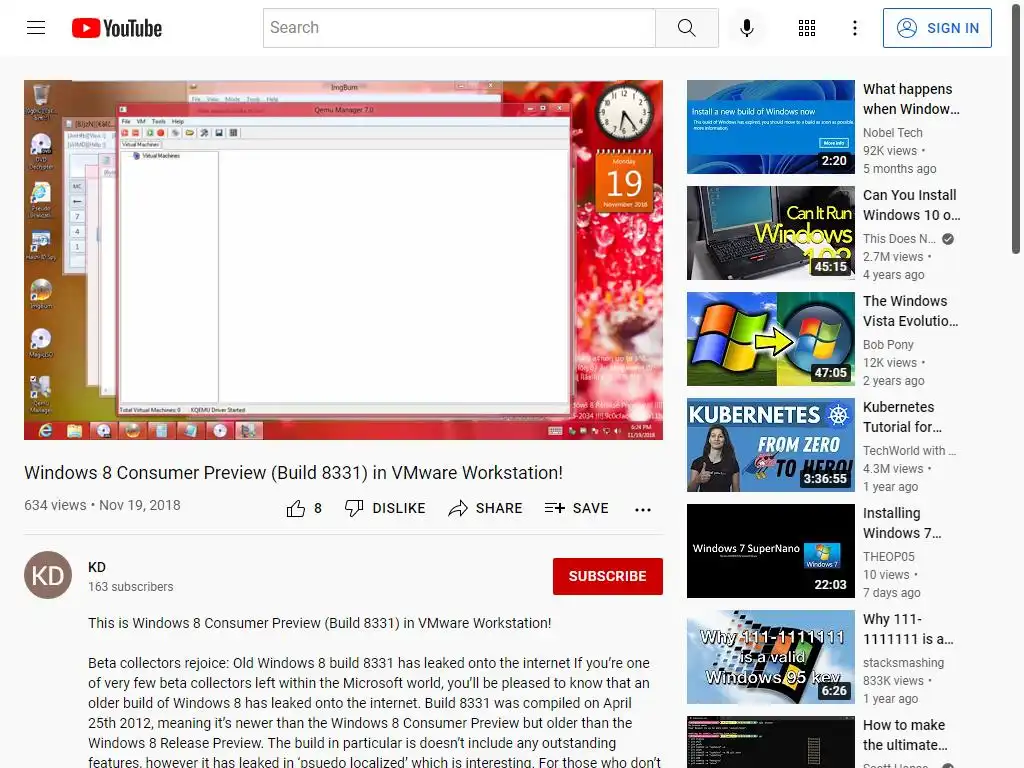This screenshot has width=1024, height=768.
Task: Open the KD channel name link
Action: 97,567
